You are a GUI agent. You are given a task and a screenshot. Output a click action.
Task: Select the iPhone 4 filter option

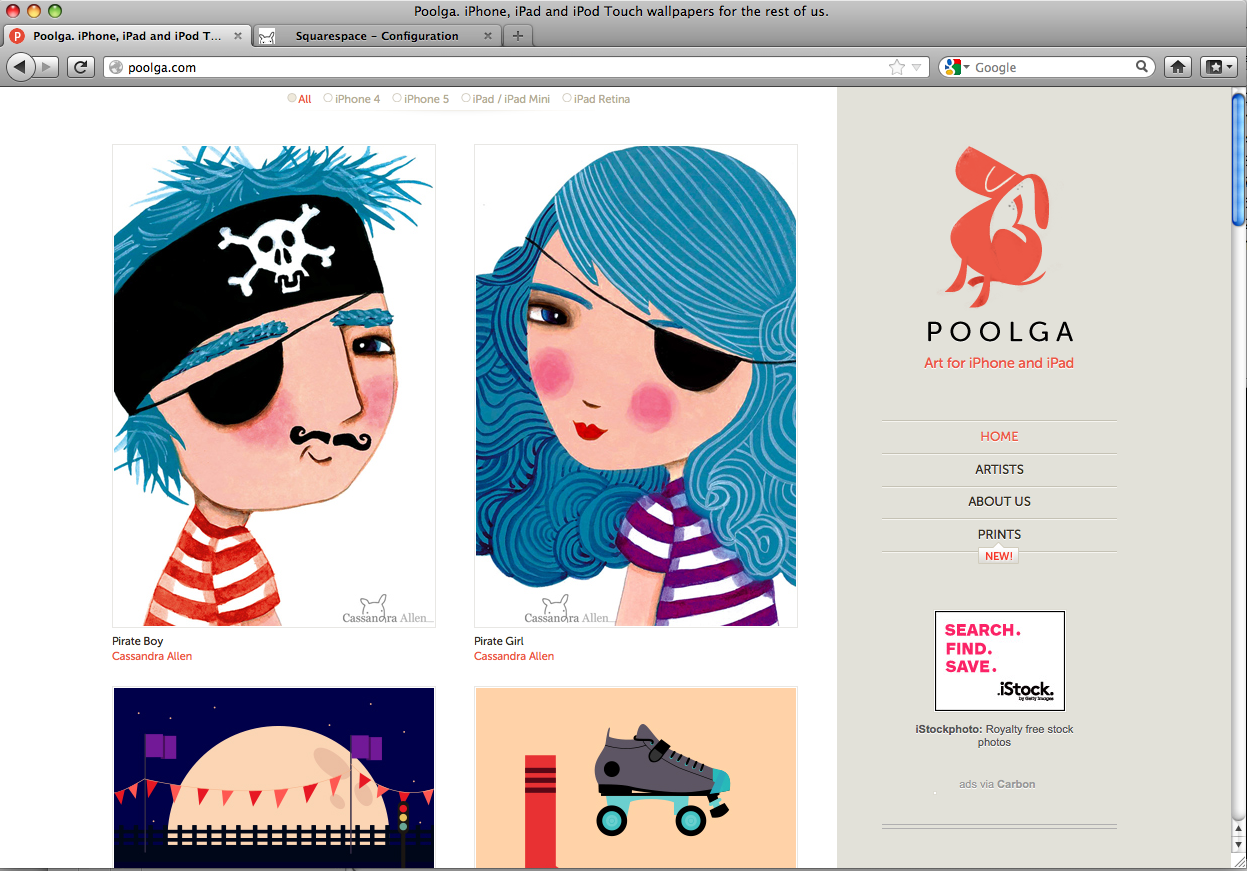pyautogui.click(x=351, y=99)
